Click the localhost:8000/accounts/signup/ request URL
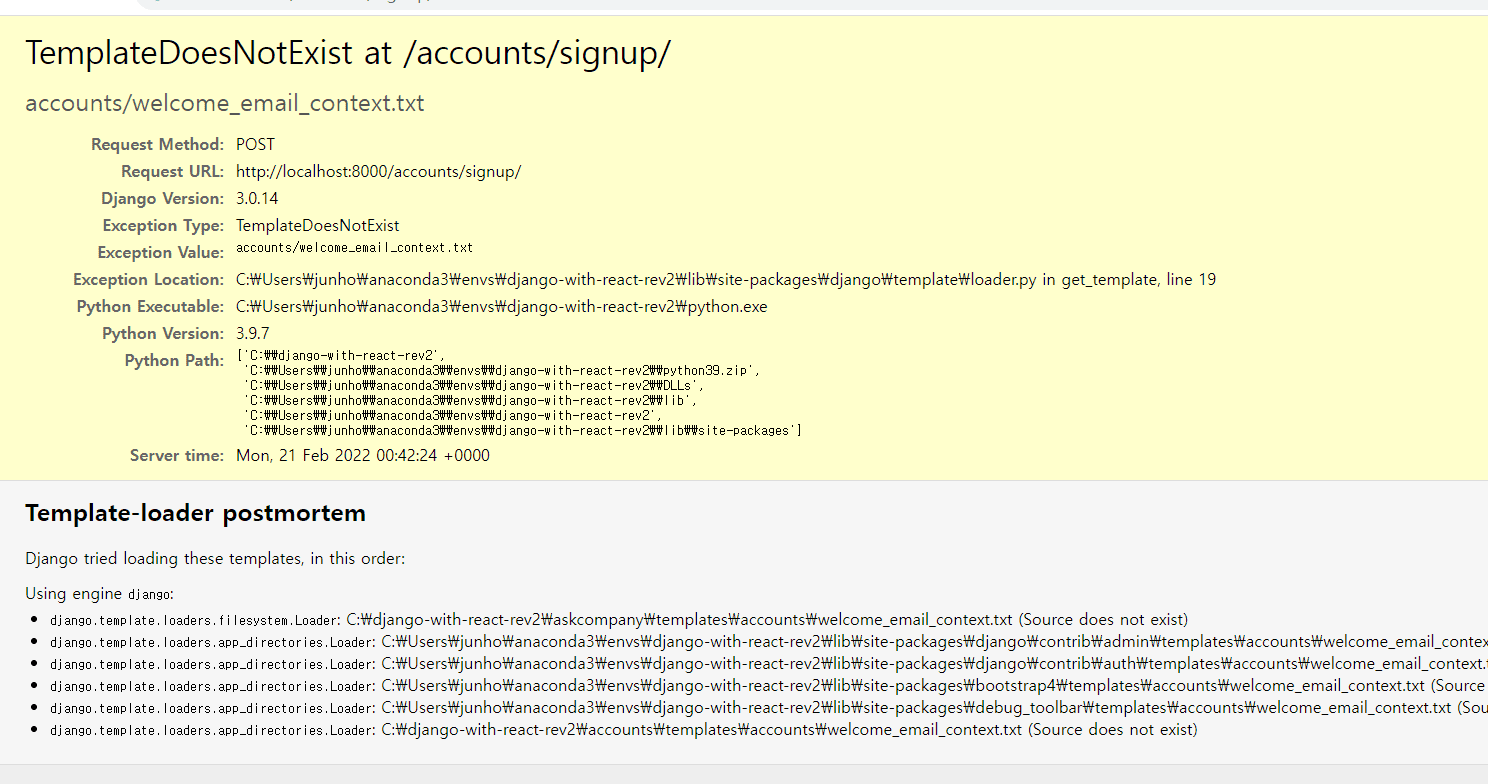 pyautogui.click(x=378, y=172)
